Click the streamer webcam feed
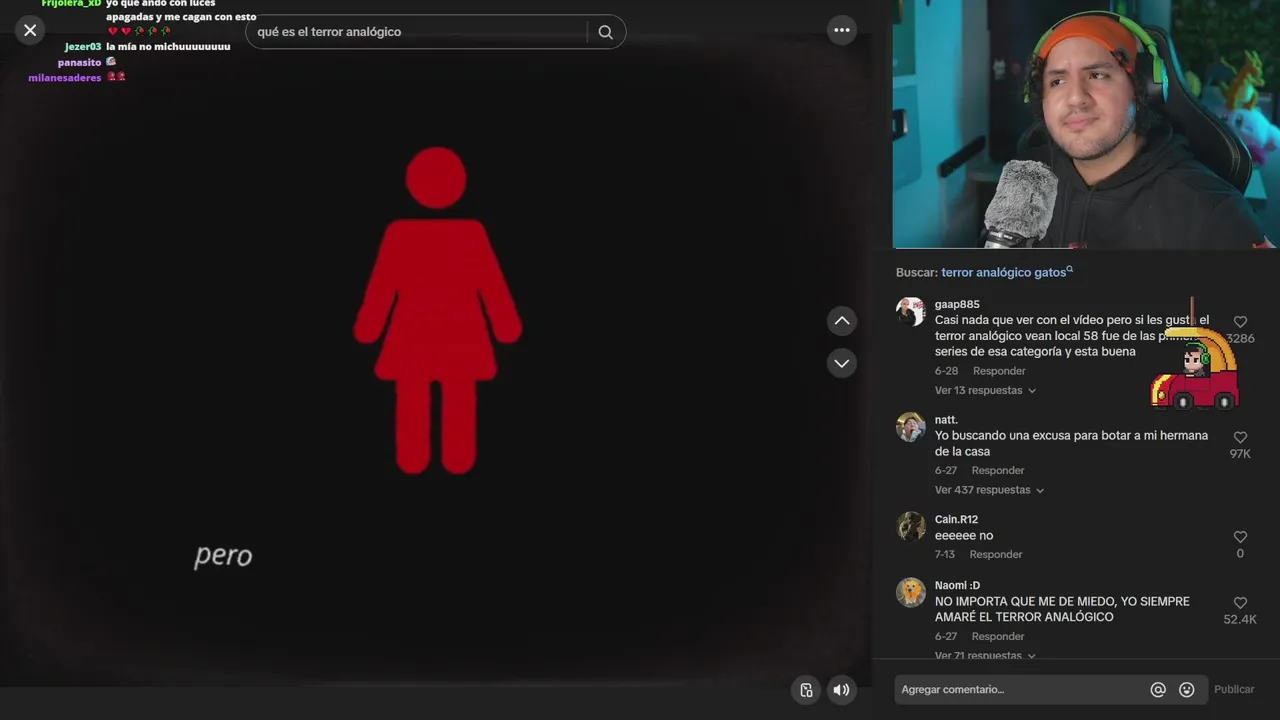Image resolution: width=1280 pixels, height=720 pixels. [x=1086, y=124]
